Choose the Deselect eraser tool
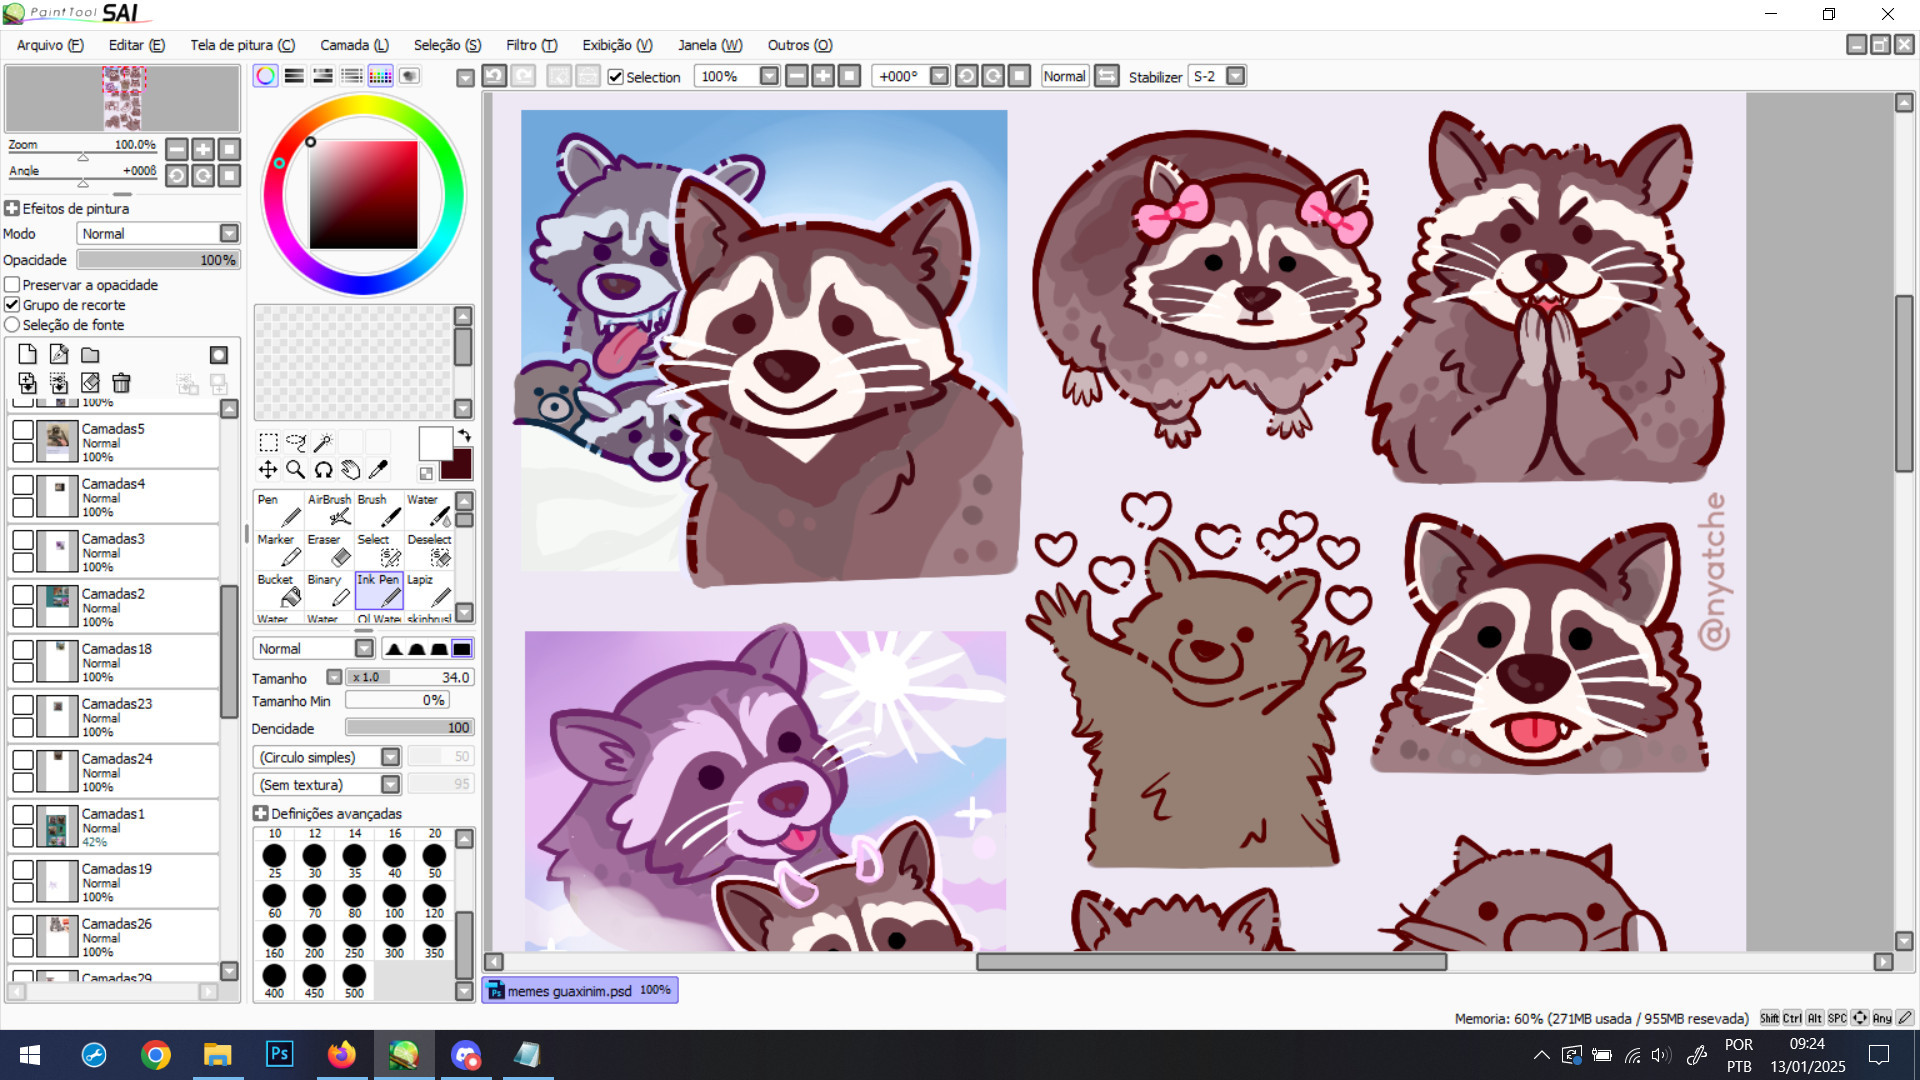Screen dimensions: 1920x1080 pyautogui.click(x=429, y=549)
